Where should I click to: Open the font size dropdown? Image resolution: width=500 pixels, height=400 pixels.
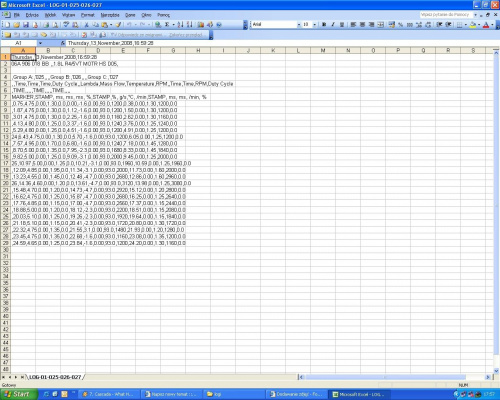pos(314,25)
